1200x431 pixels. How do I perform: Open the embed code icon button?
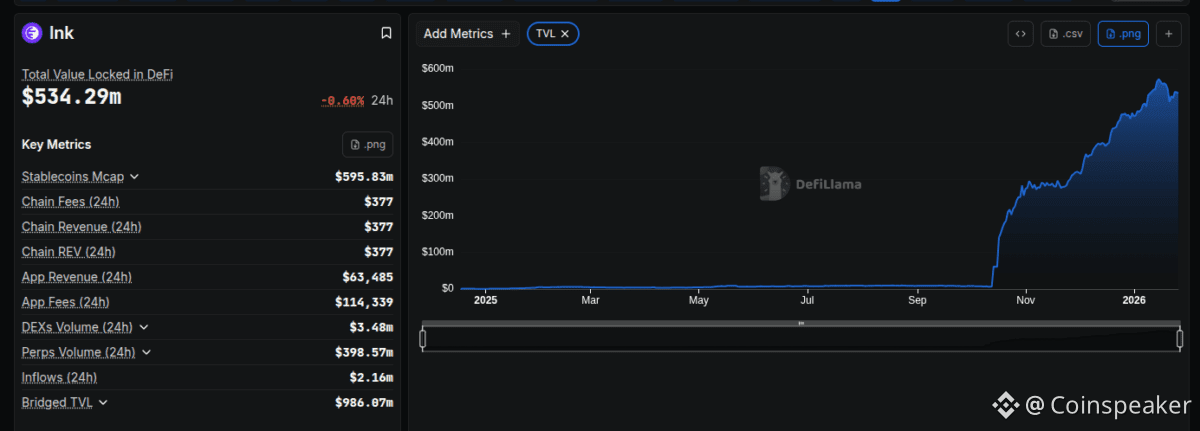[1020, 34]
